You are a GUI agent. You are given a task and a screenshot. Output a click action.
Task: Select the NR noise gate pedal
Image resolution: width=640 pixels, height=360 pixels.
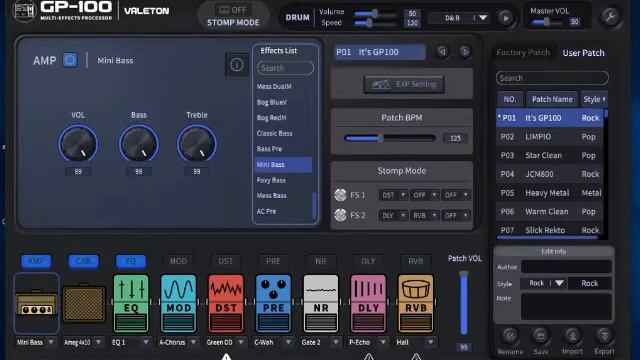(x=320, y=303)
